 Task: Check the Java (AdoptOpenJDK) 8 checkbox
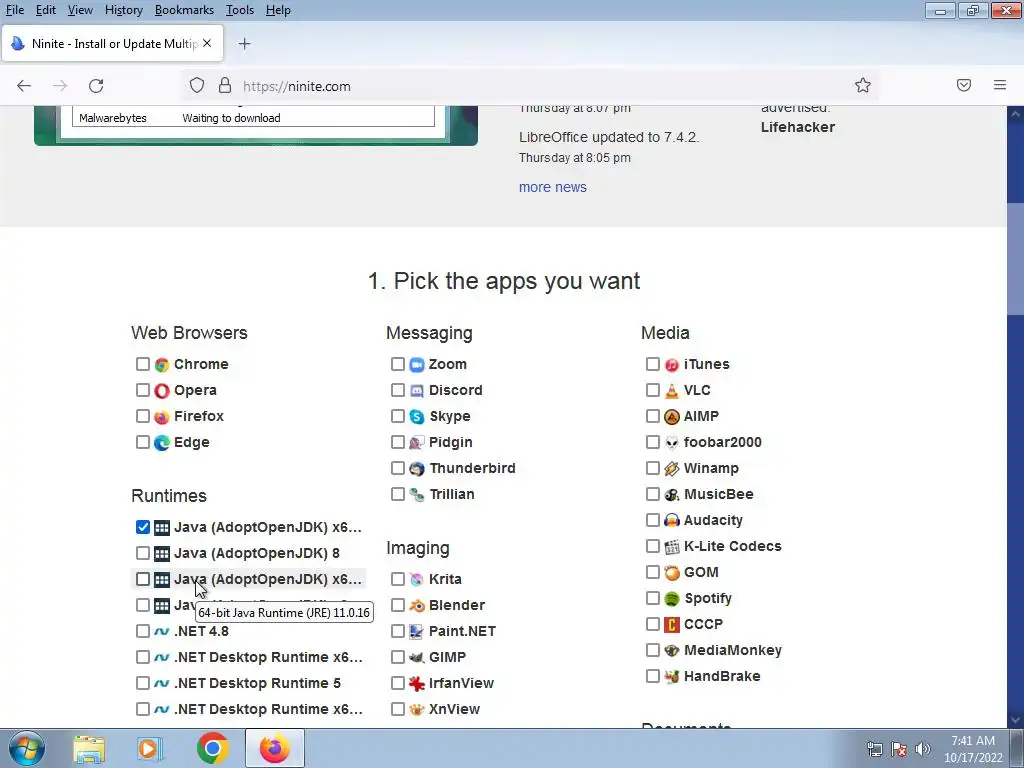[143, 553]
